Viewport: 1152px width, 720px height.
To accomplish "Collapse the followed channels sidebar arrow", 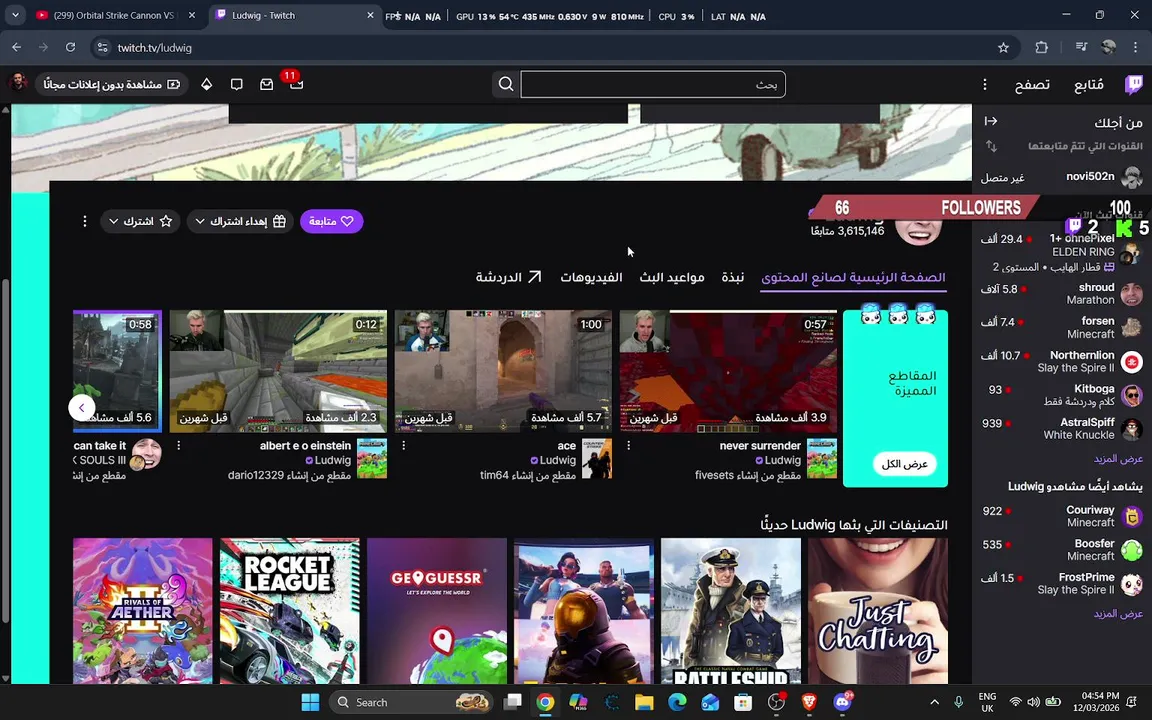I will [x=990, y=121].
